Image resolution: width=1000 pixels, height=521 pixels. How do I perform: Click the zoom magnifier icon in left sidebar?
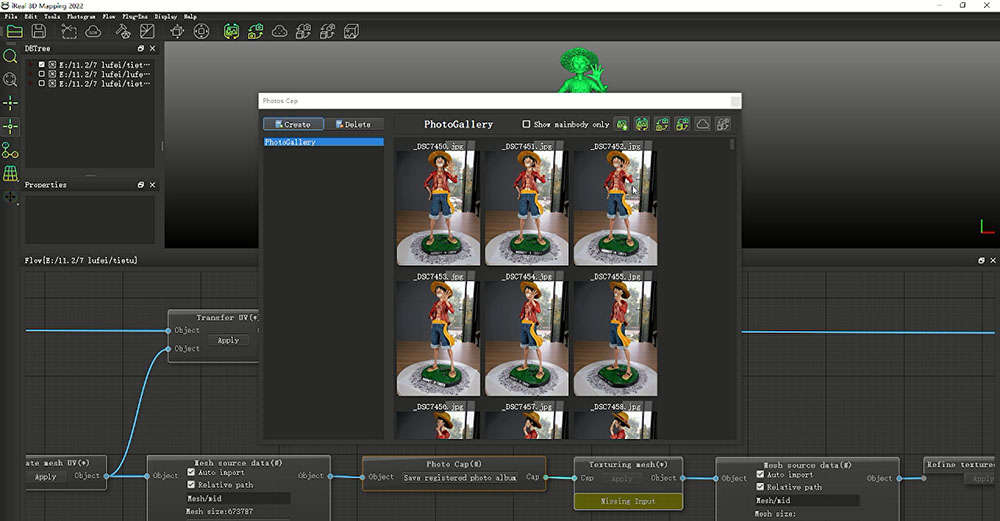pos(11,56)
